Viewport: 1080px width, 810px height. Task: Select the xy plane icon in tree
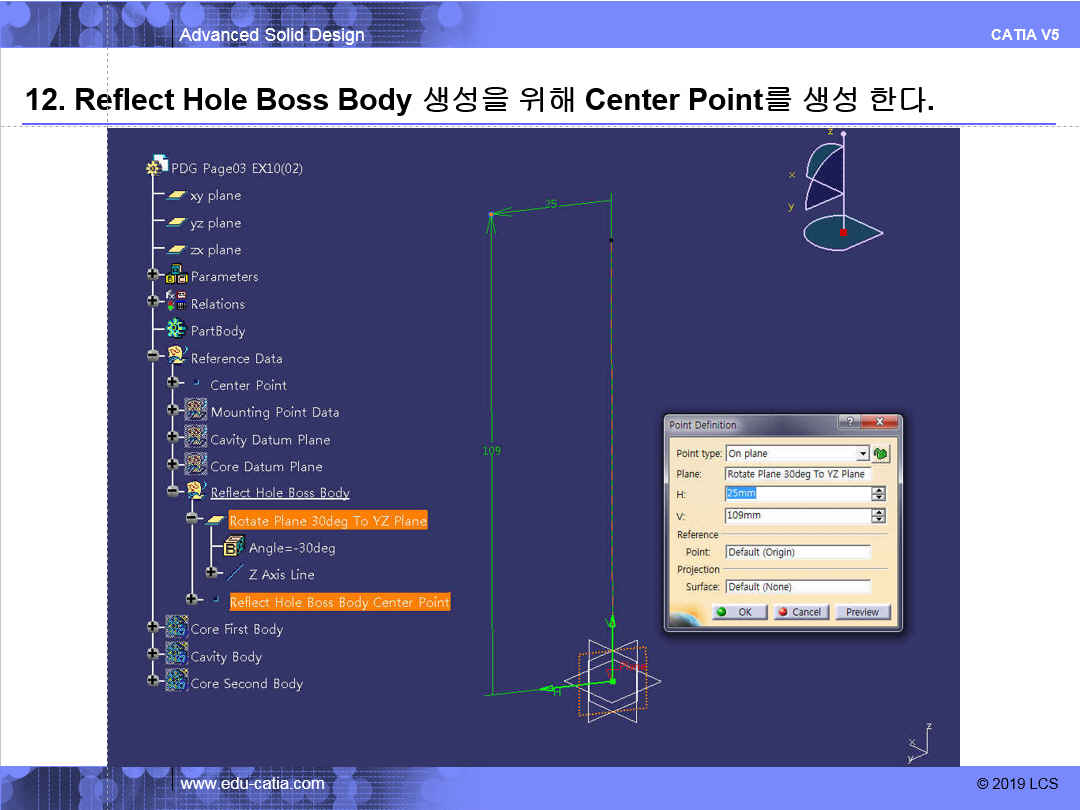176,196
